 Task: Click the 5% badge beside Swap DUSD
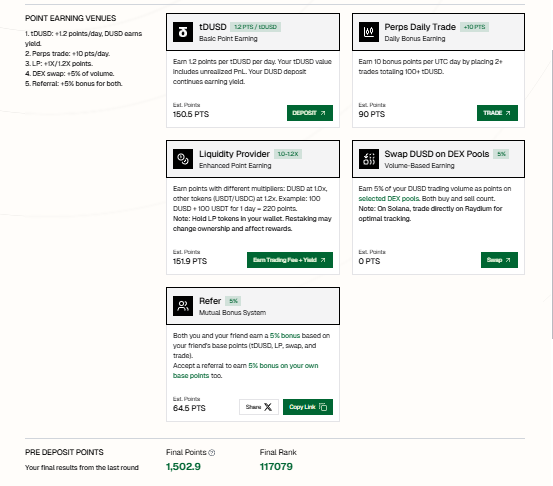point(501,154)
